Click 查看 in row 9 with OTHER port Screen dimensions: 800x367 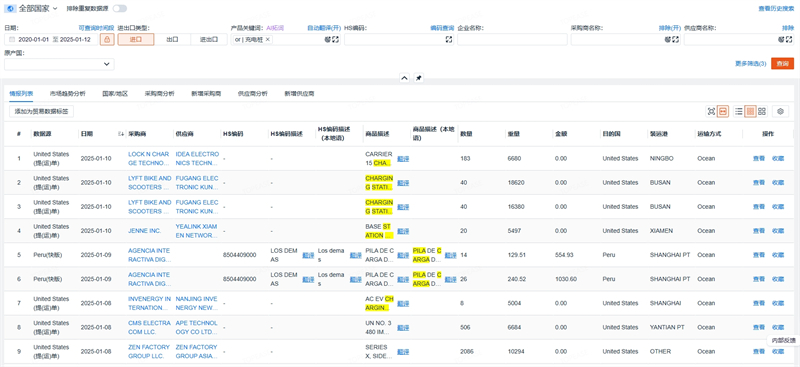click(759, 352)
